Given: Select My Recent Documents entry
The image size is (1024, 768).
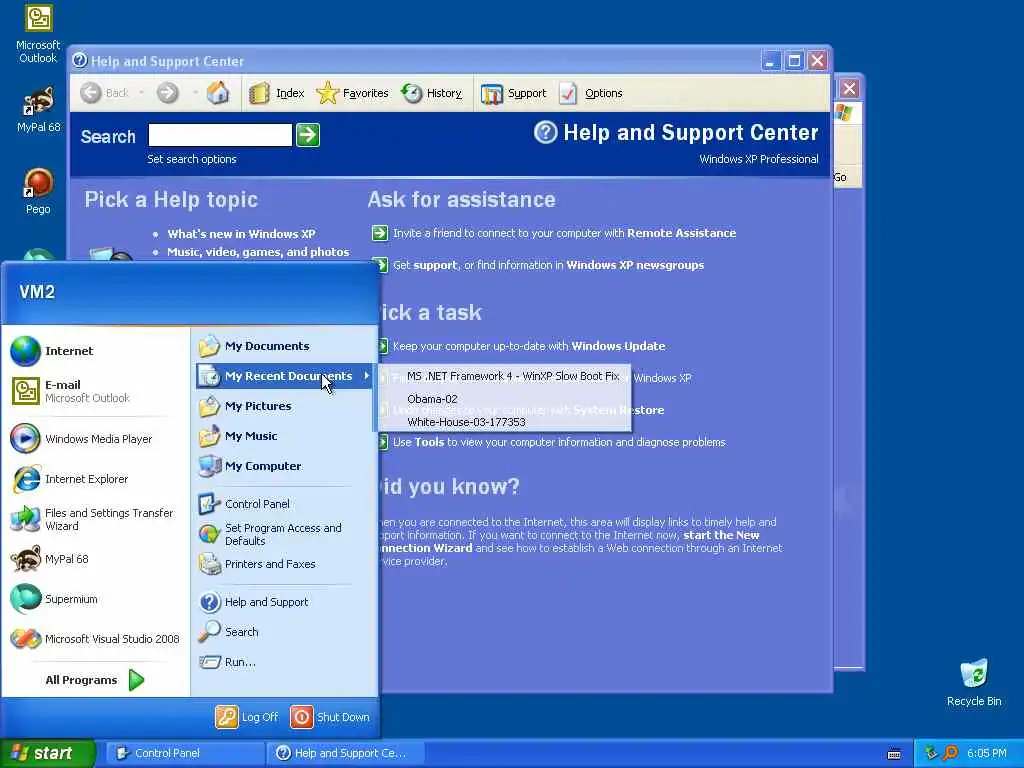Looking at the screenshot, I should (x=284, y=376).
